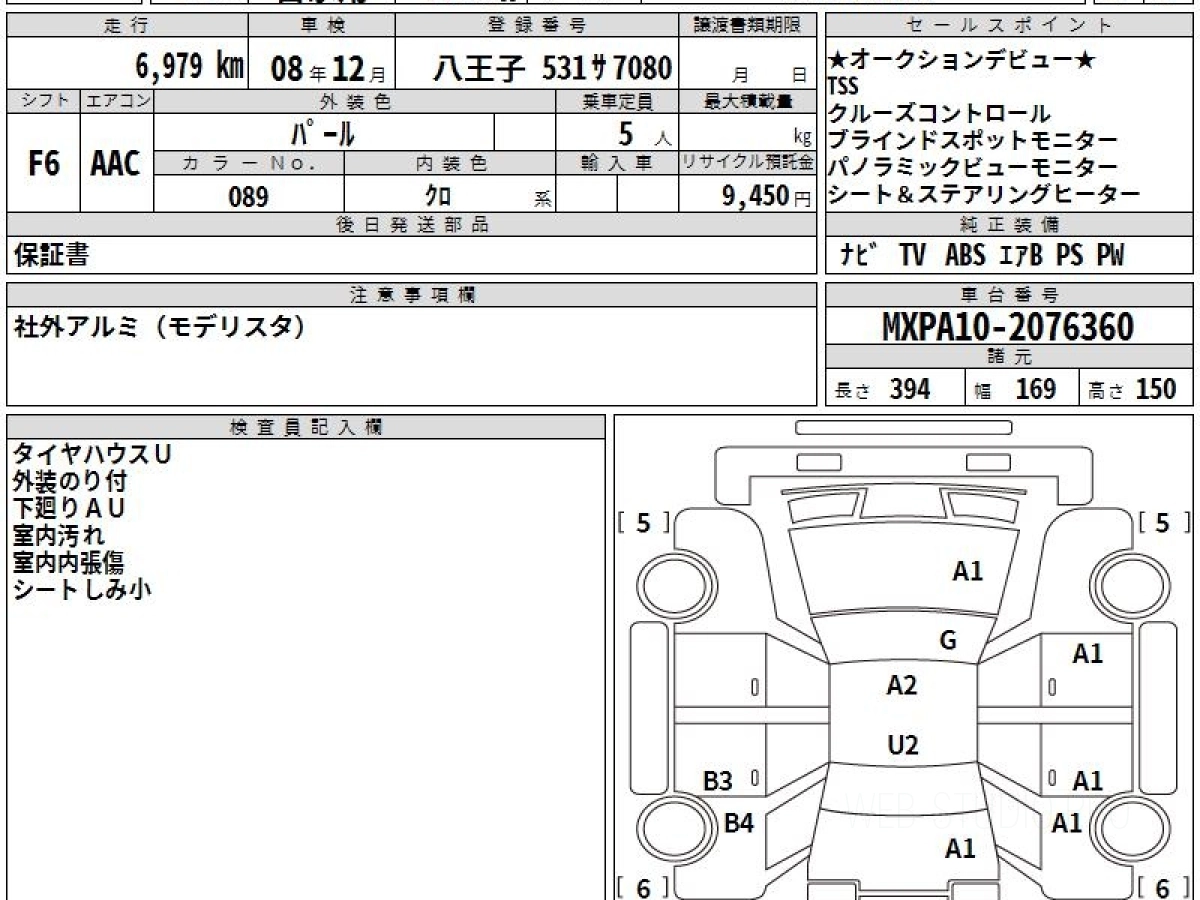Click the クロ interior color value

coord(438,197)
